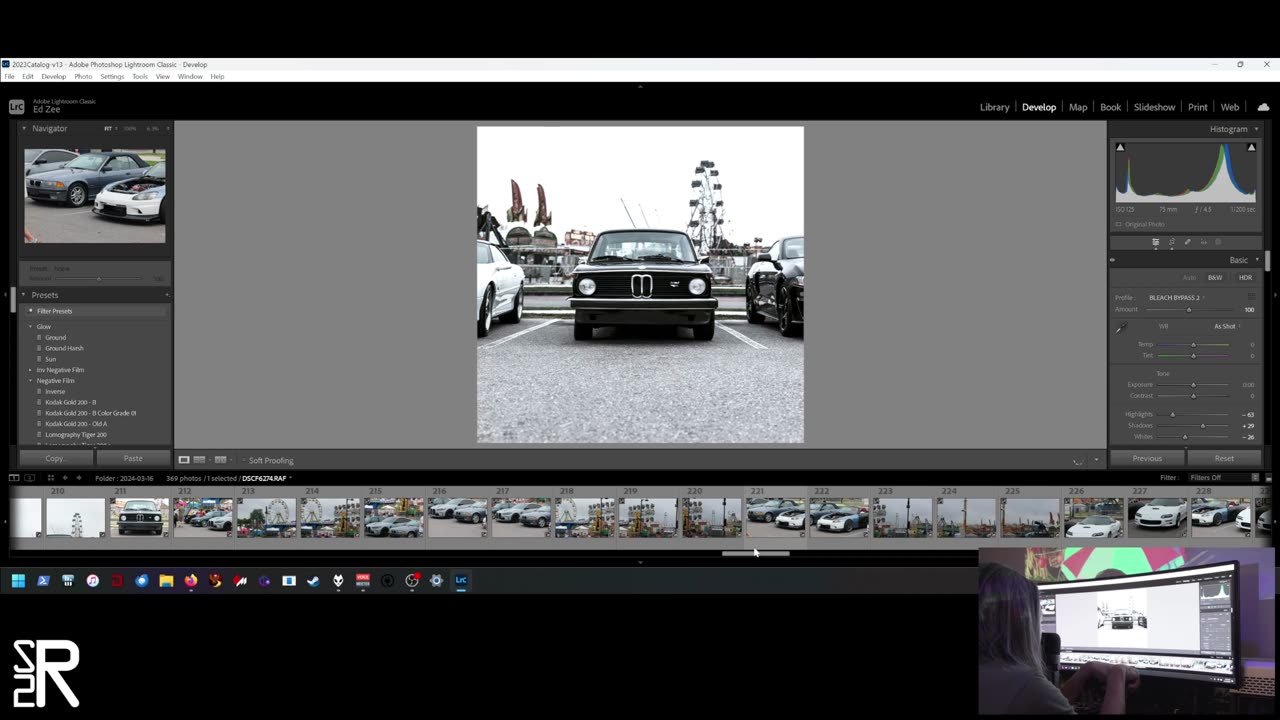Collapse the Histogram panel

[x=1257, y=129]
